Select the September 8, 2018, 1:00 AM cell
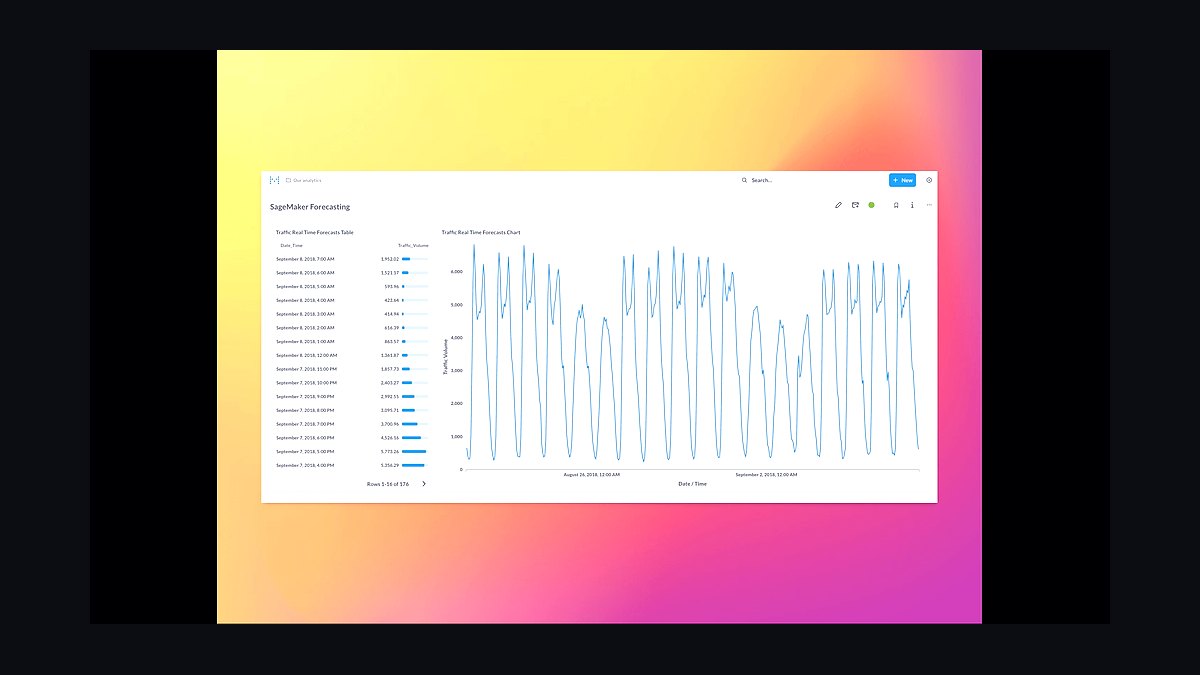 [x=305, y=341]
